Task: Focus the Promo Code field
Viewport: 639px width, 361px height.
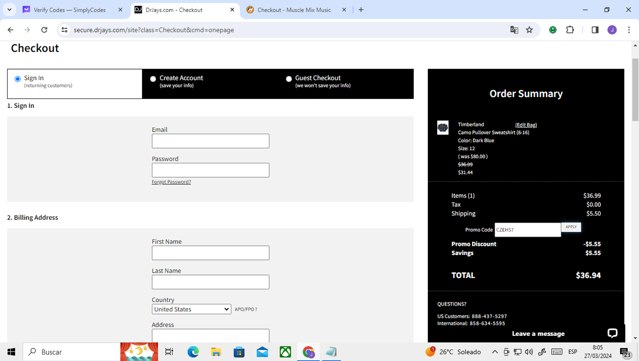Action: [528, 230]
